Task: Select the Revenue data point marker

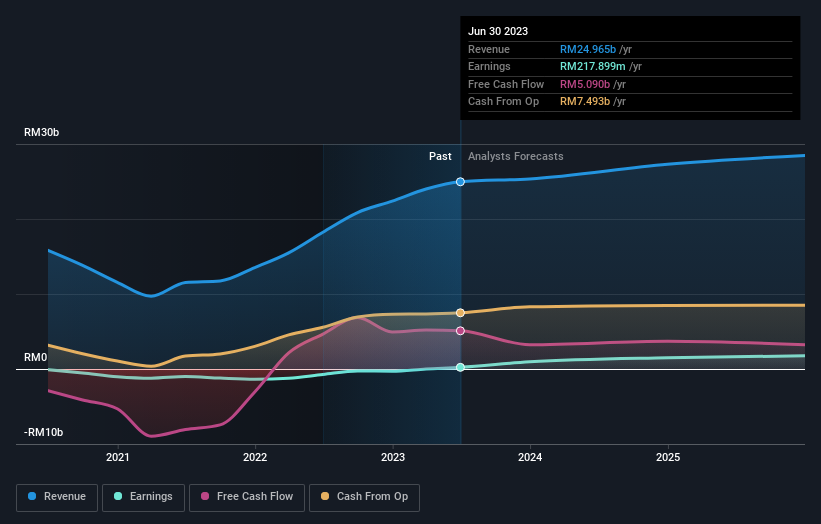Action: point(460,182)
